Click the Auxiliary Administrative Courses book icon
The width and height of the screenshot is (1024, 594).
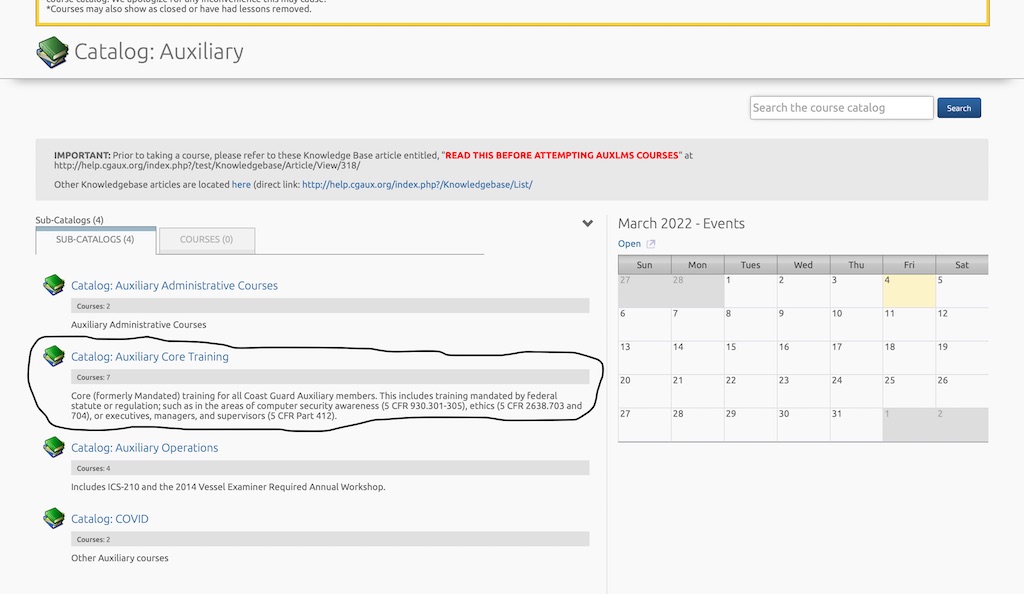pyautogui.click(x=53, y=286)
